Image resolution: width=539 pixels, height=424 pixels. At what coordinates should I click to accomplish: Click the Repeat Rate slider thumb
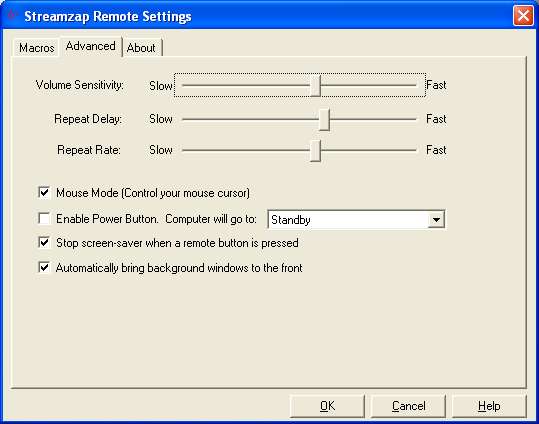click(x=315, y=151)
